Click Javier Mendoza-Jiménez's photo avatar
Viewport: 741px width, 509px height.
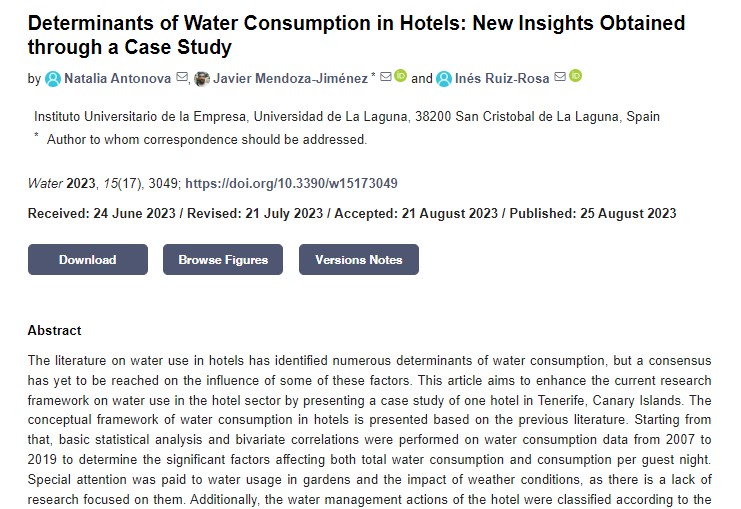pyautogui.click(x=202, y=79)
